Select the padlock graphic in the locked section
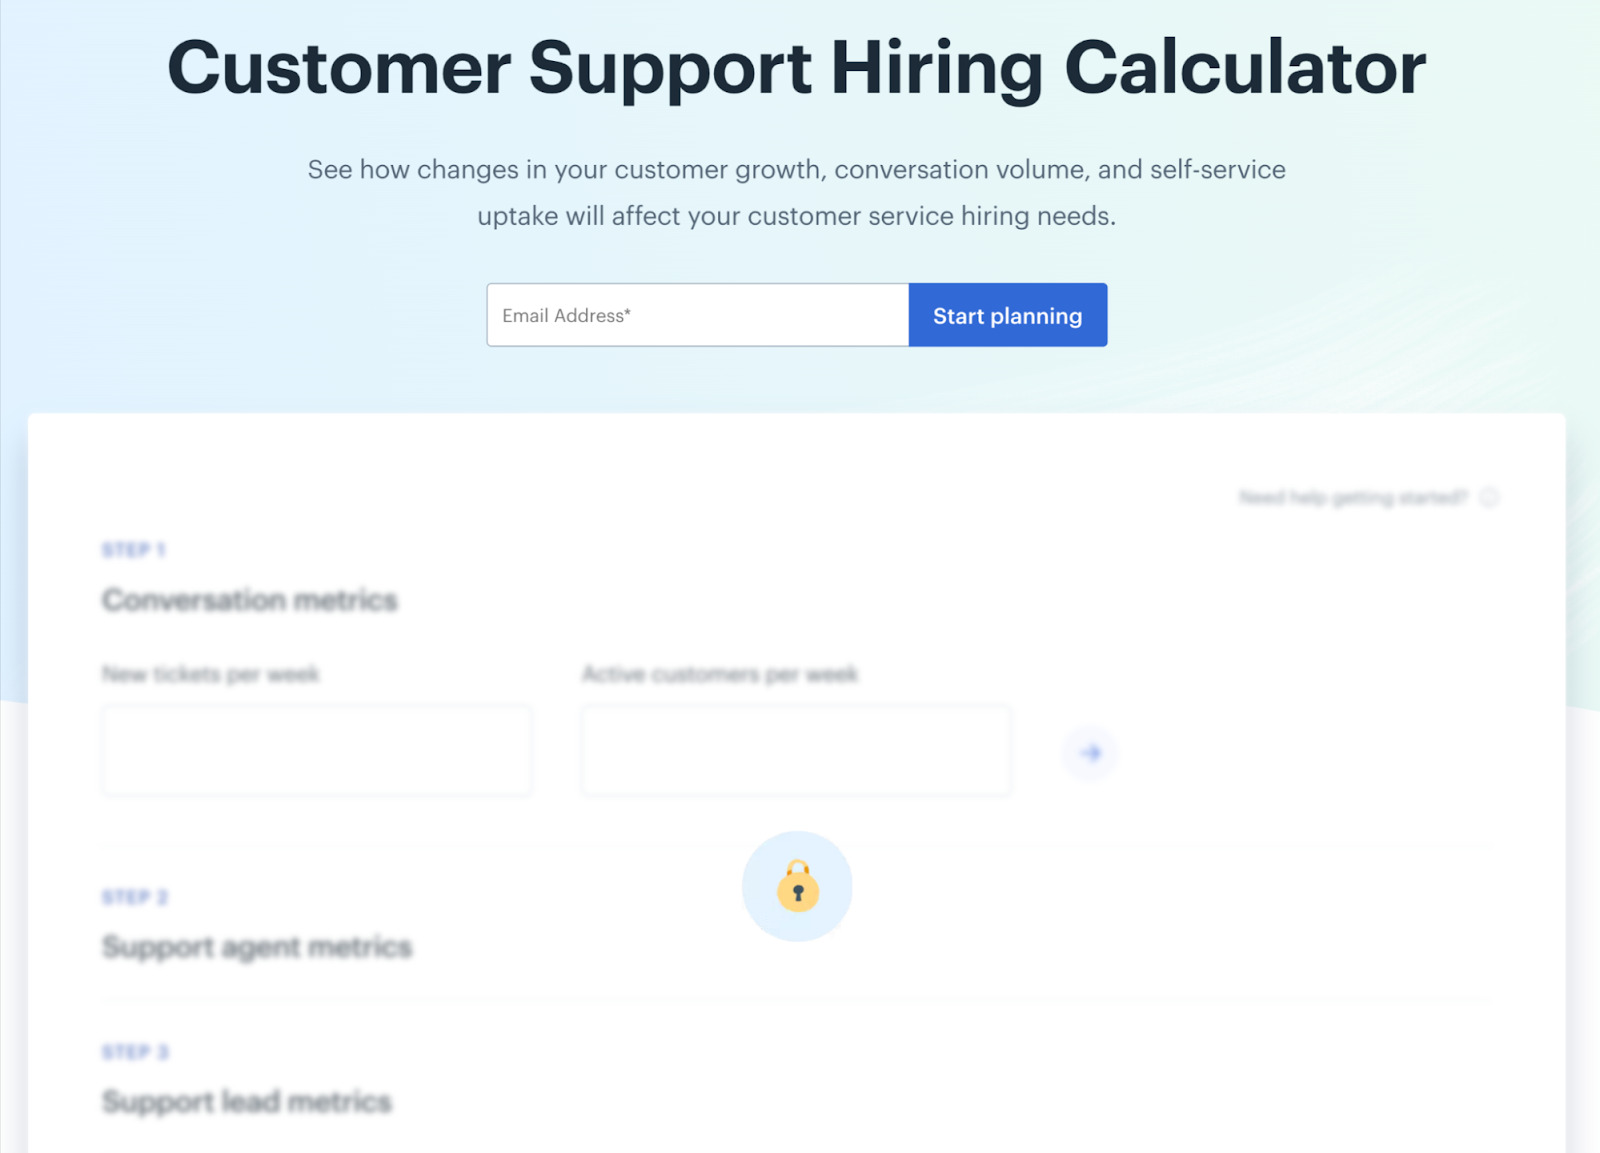 [x=796, y=886]
